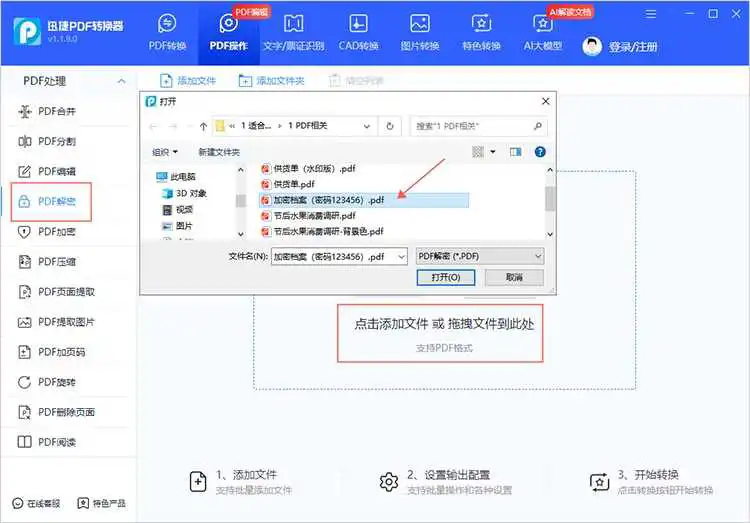The image size is (750, 523).
Task: Select PDF加页码 in the sidebar
Action: click(x=52, y=352)
